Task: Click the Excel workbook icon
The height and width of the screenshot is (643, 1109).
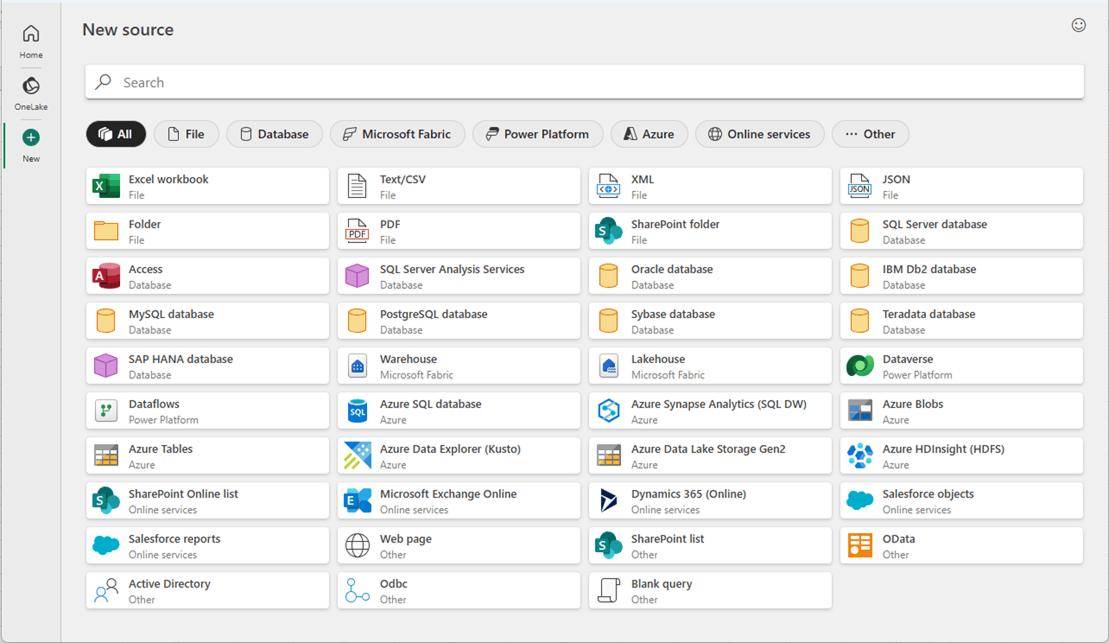Action: (106, 186)
